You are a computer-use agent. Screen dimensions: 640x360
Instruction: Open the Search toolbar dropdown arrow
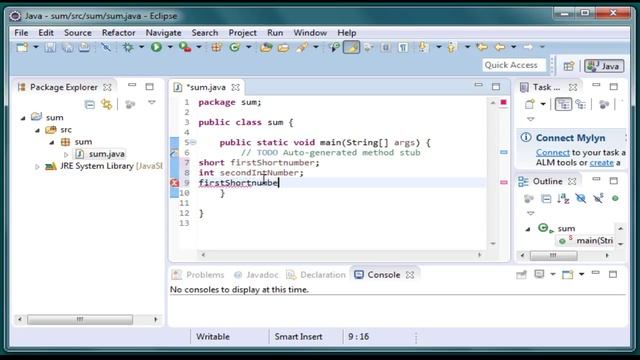(x=316, y=47)
